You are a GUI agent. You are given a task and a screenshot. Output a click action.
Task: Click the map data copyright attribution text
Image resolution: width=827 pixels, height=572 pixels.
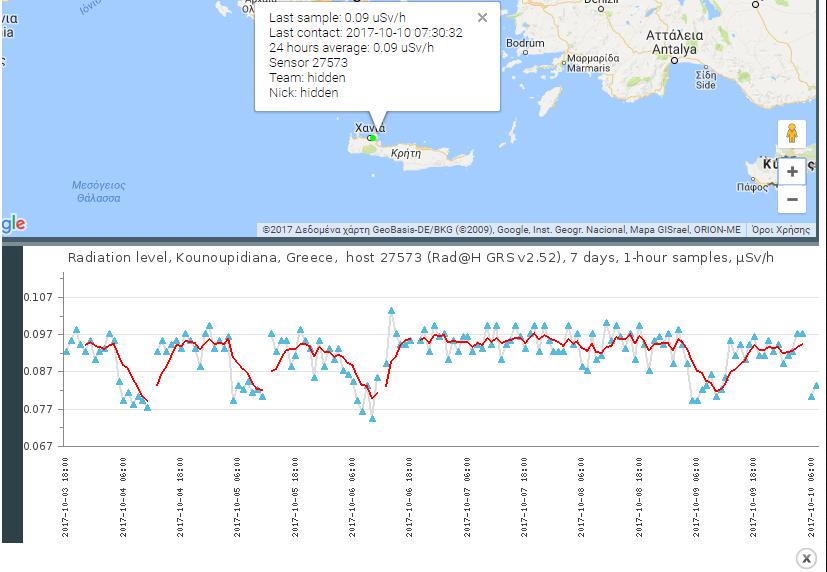tap(501, 230)
